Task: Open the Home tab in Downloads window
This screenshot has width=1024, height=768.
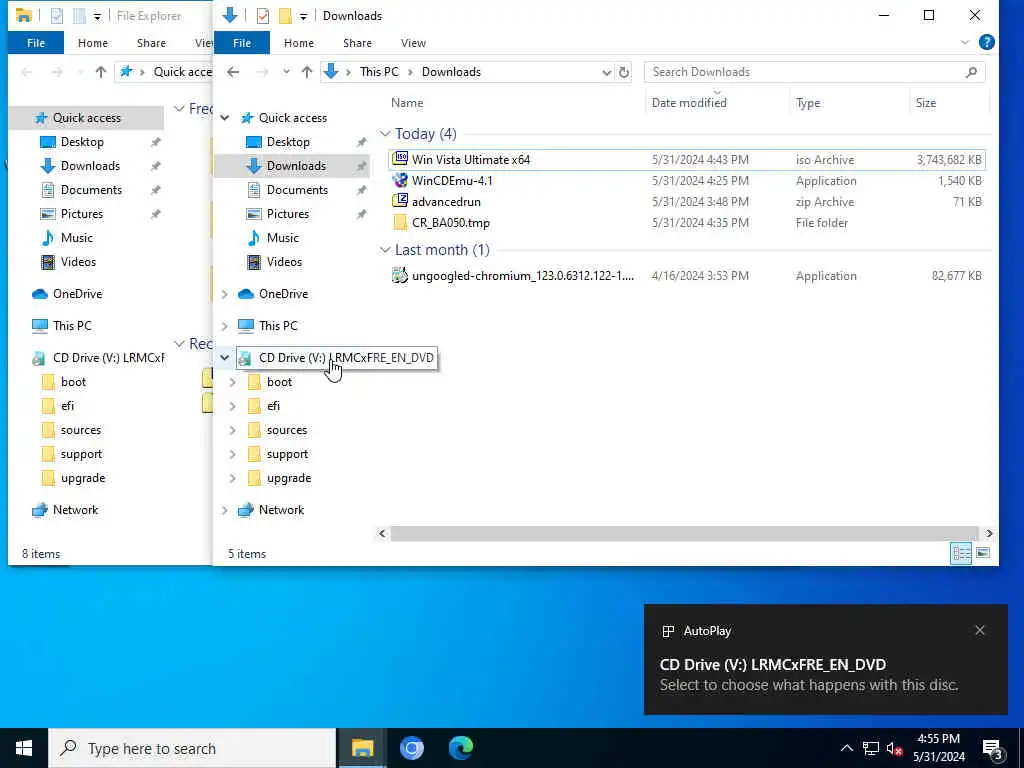Action: [x=298, y=42]
